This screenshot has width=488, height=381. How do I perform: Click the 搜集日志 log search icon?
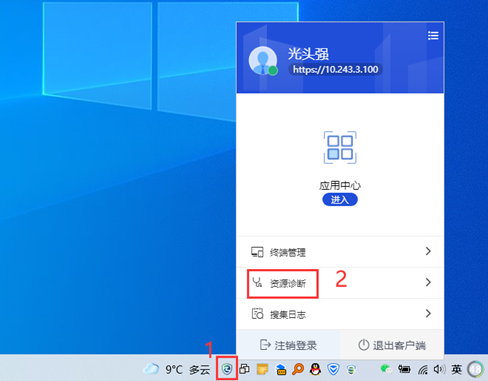(x=257, y=313)
